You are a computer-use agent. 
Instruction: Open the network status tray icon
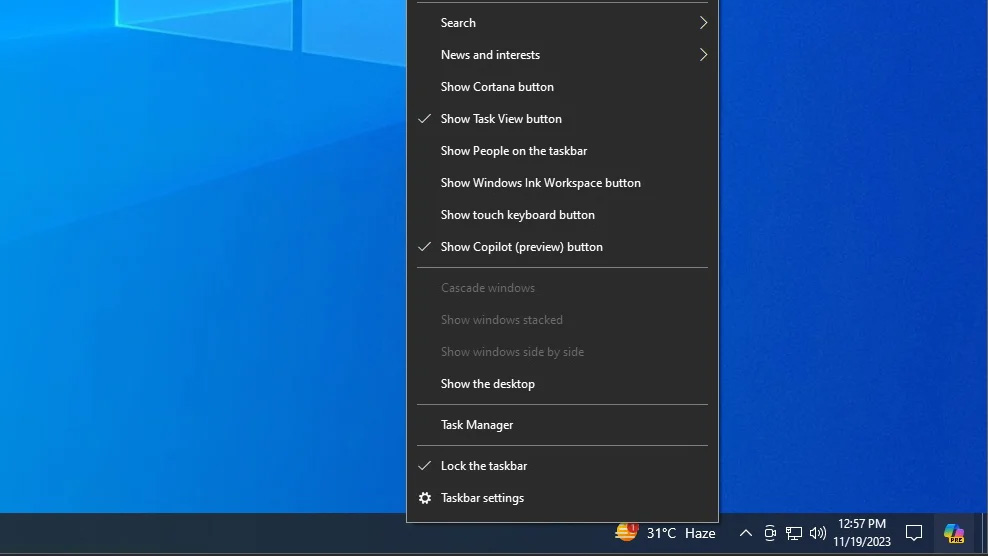[793, 533]
